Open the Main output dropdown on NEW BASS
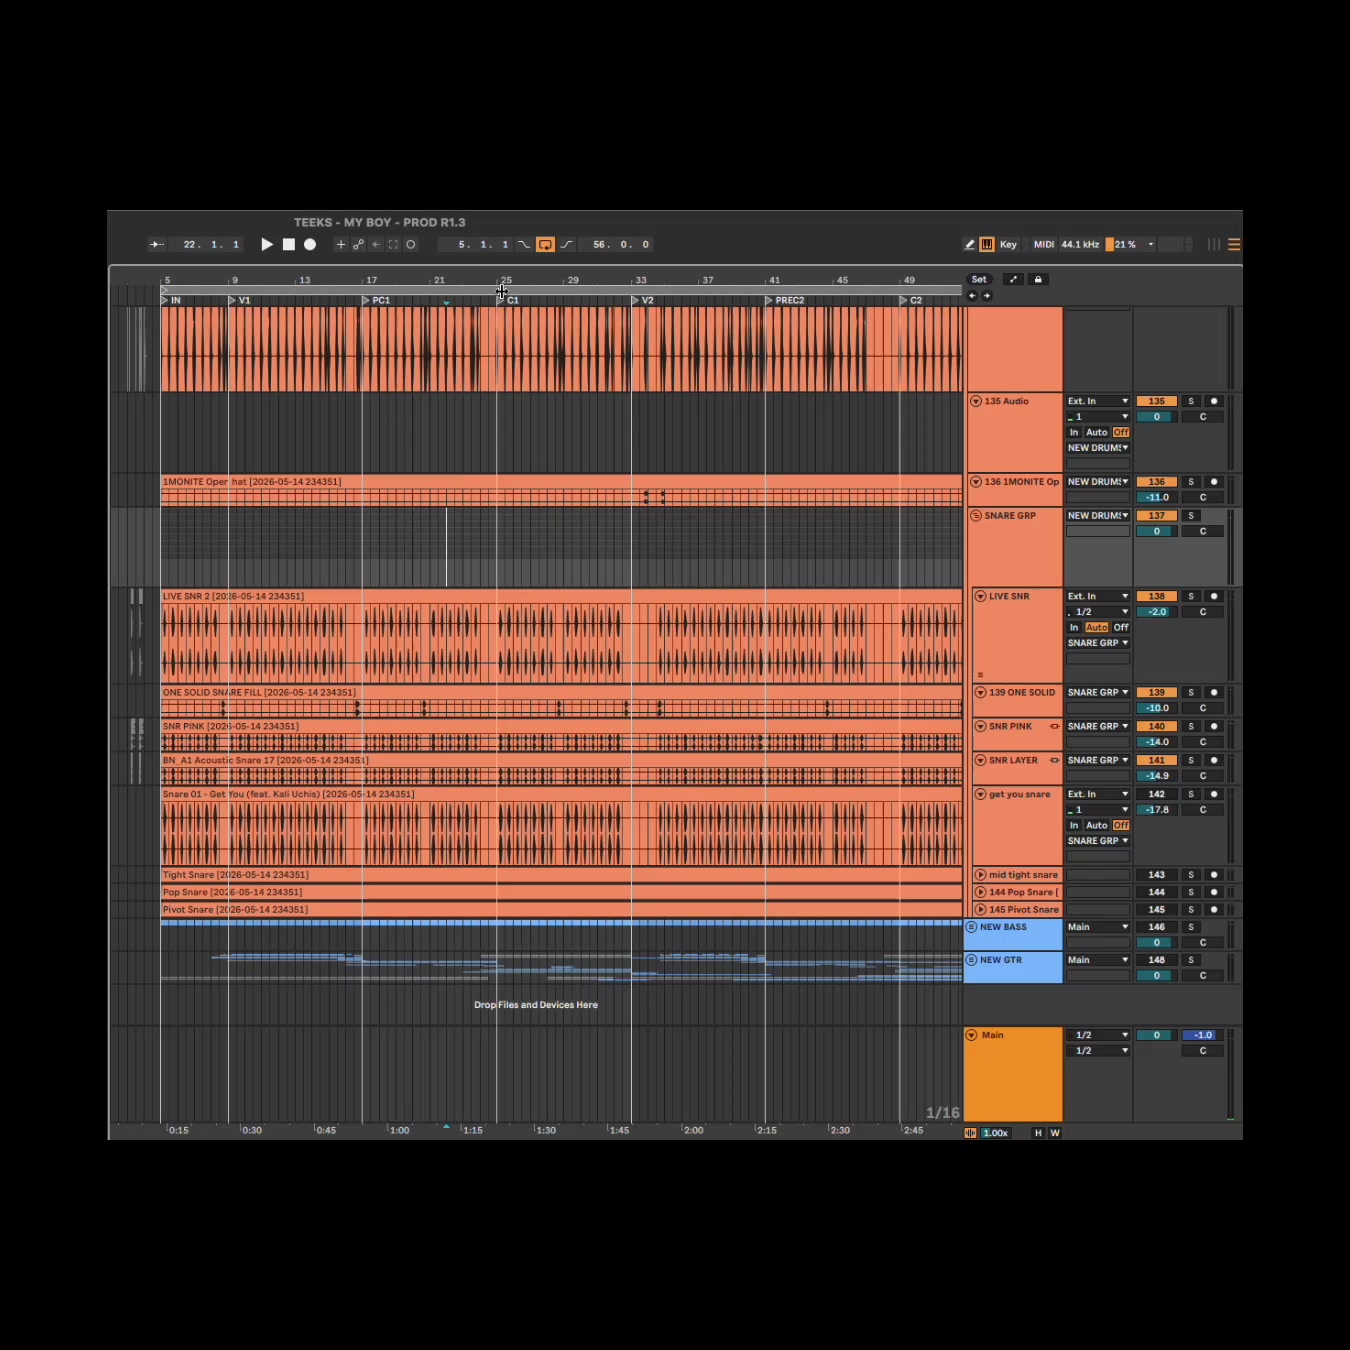Image resolution: width=1350 pixels, height=1350 pixels. 1098,927
